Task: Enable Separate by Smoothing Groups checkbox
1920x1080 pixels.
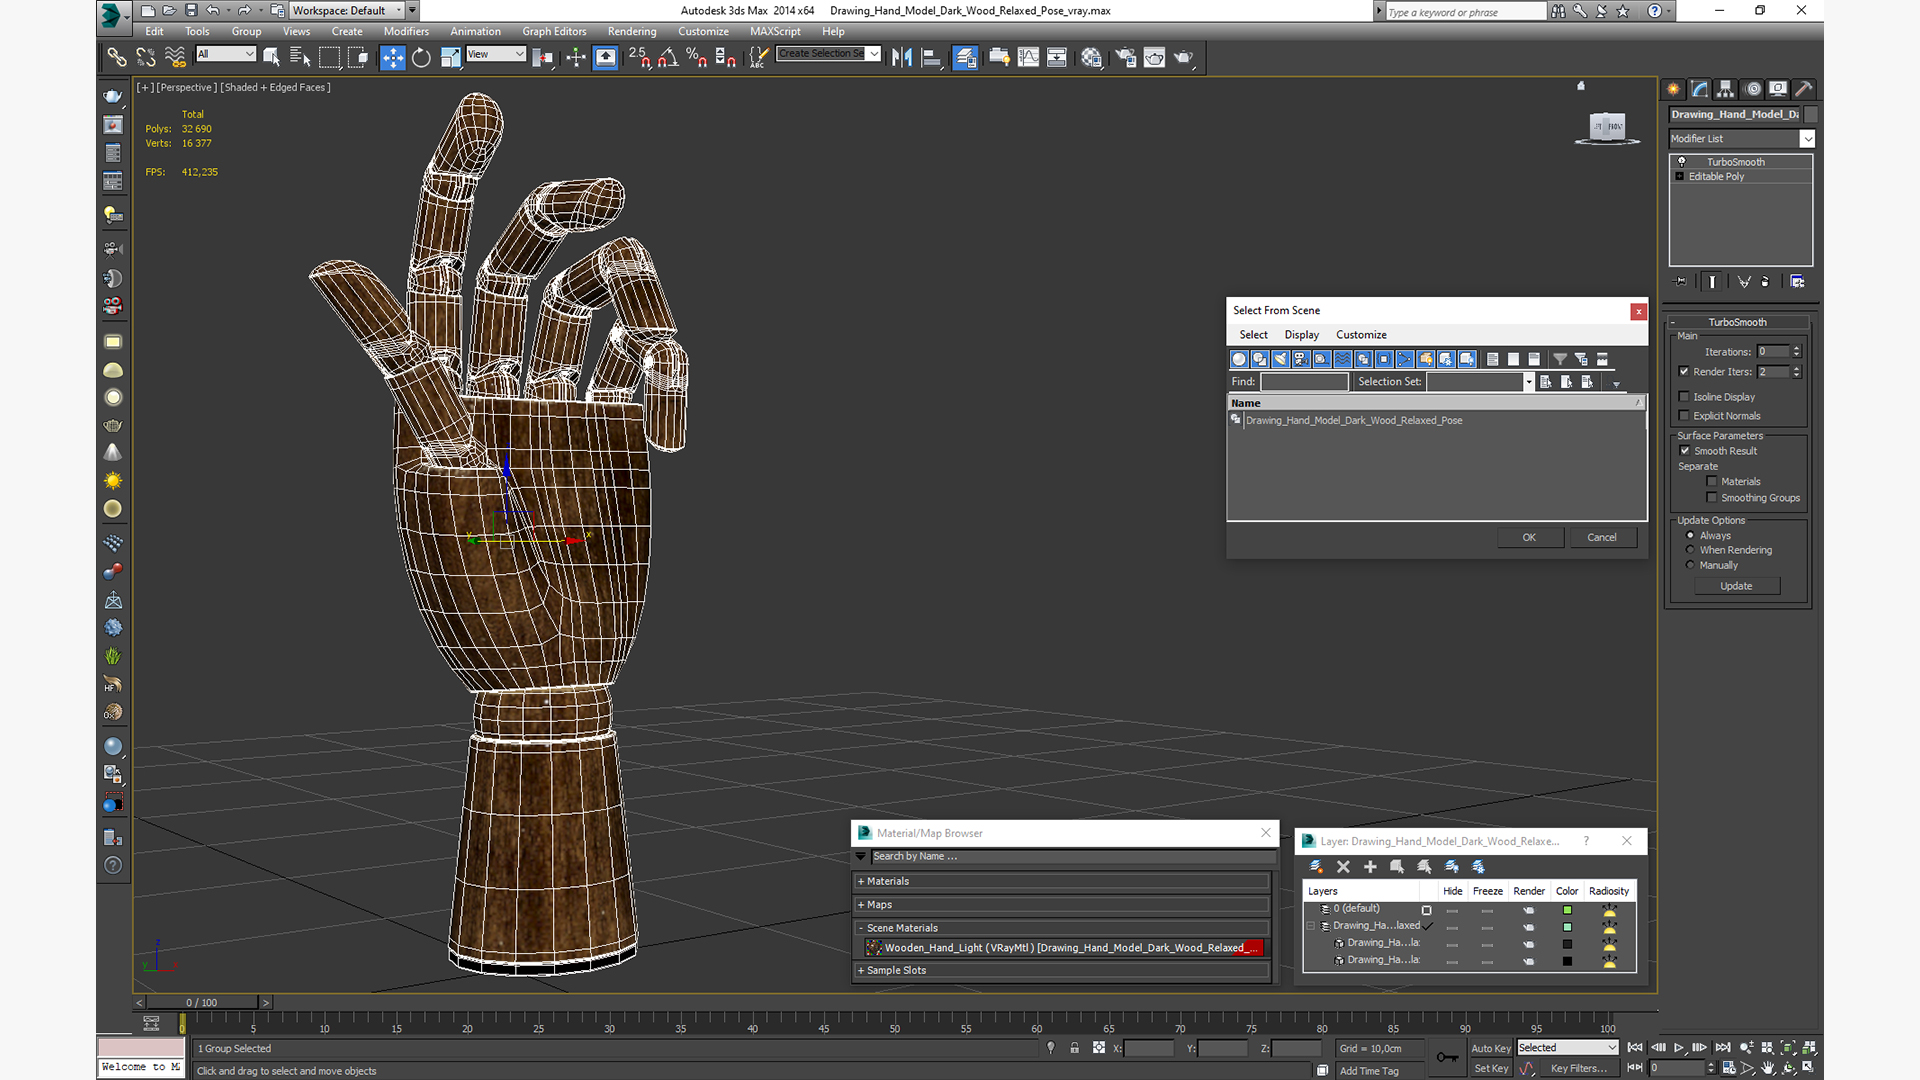Action: pos(1712,497)
